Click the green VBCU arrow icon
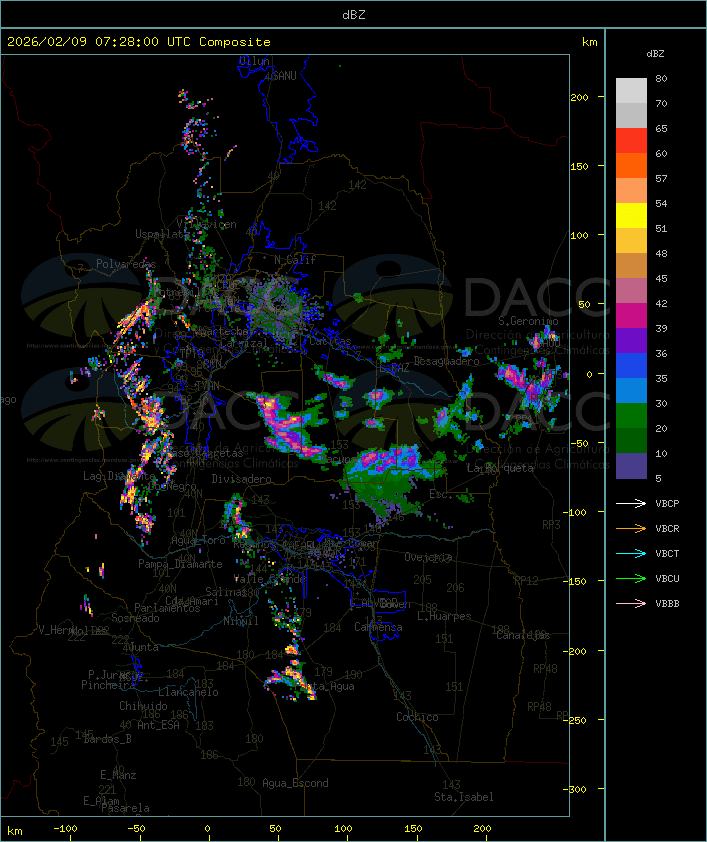Viewport: 707px width, 842px height. point(631,578)
